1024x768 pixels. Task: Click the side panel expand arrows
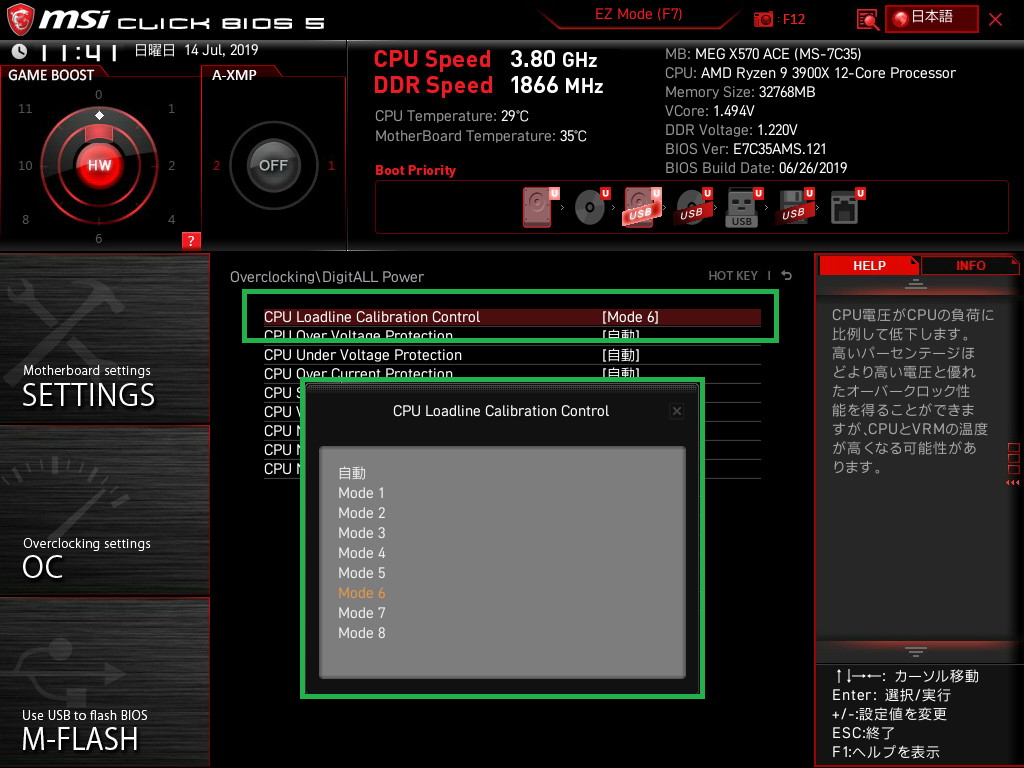pyautogui.click(x=1013, y=482)
